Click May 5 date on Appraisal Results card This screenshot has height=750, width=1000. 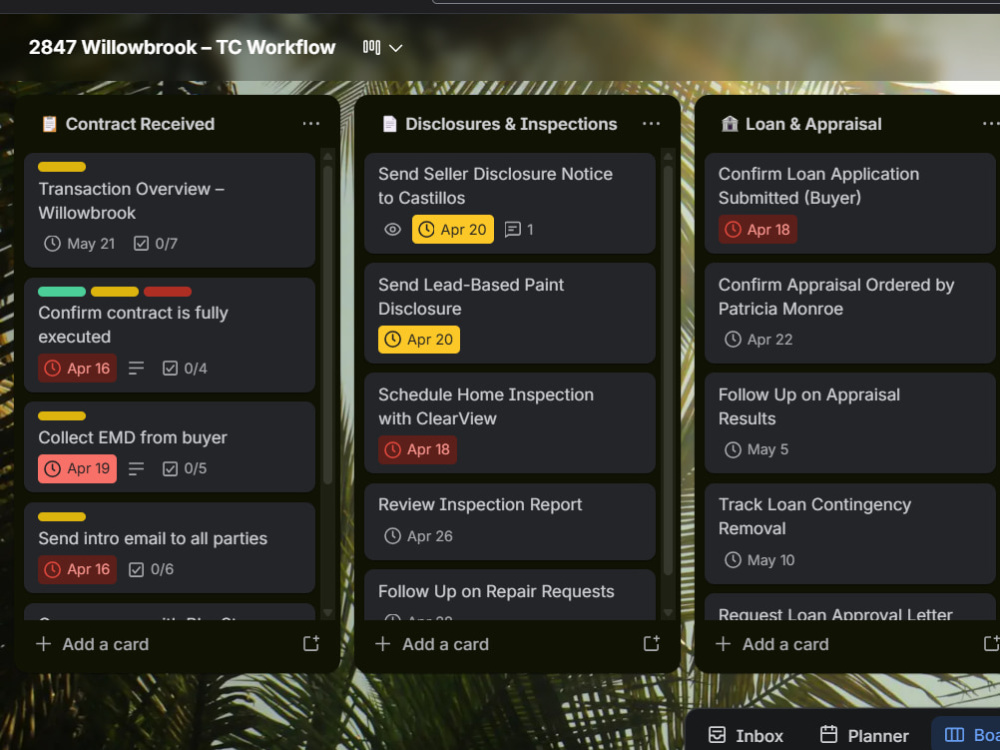[x=757, y=450]
